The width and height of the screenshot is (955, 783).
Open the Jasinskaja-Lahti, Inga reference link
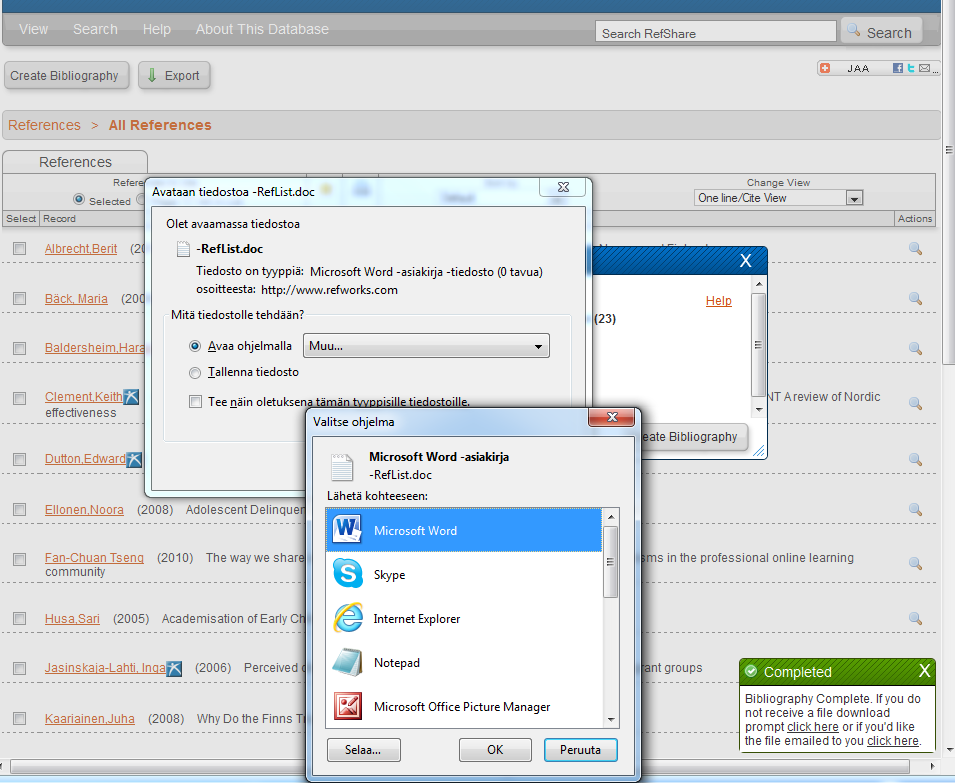[105, 668]
